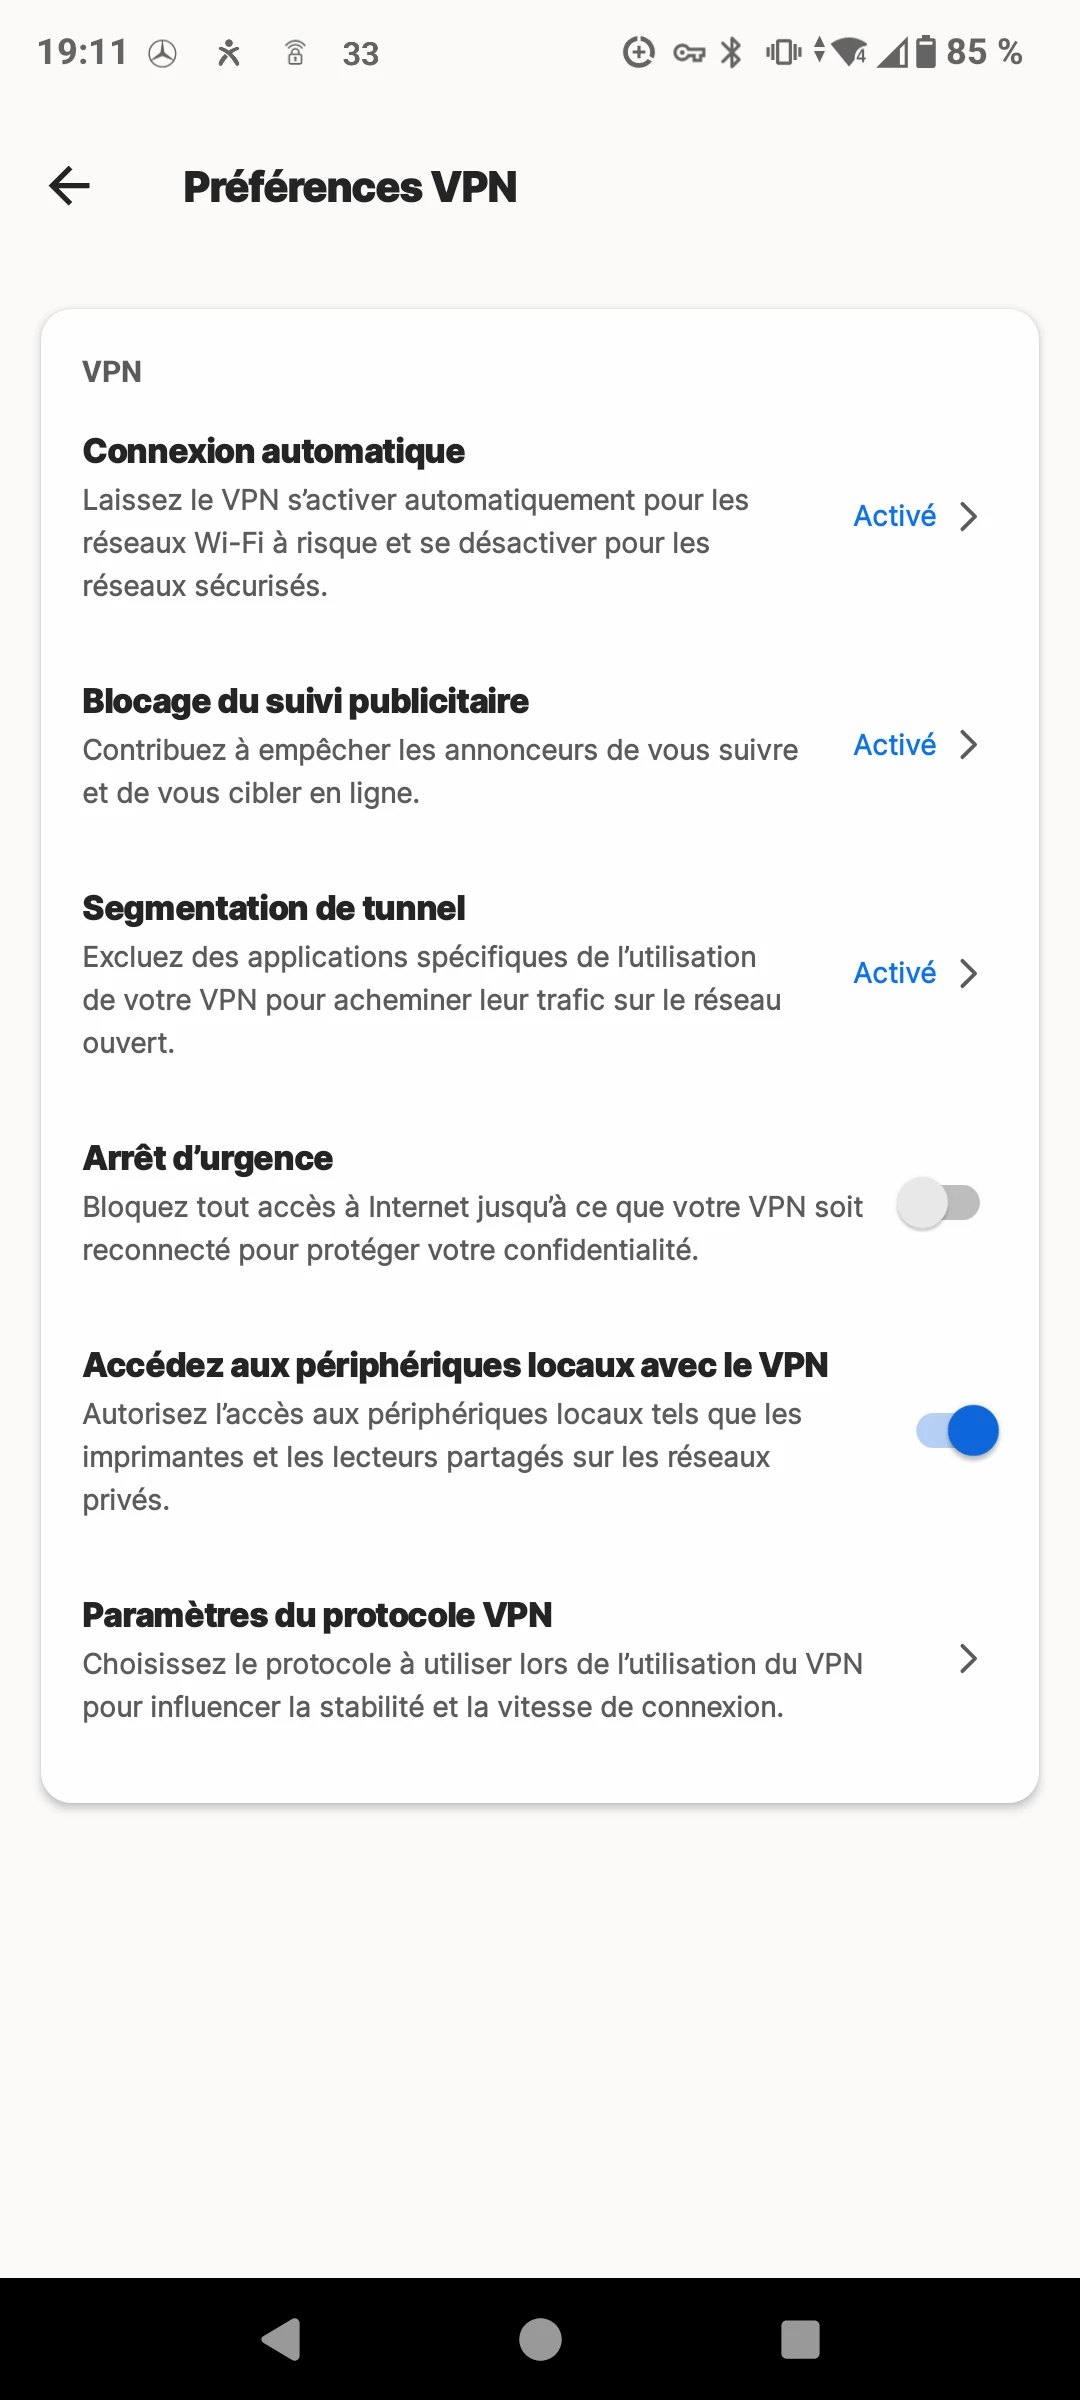Open the Segmentation de tunnel setting
The image size is (1080, 2400).
coord(540,974)
